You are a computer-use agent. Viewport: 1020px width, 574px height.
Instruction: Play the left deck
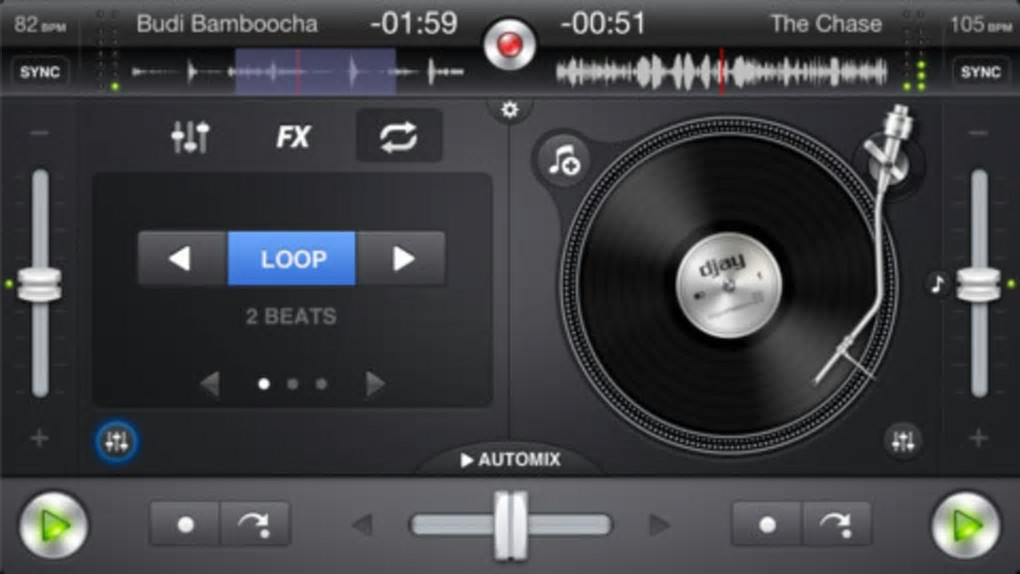(53, 525)
